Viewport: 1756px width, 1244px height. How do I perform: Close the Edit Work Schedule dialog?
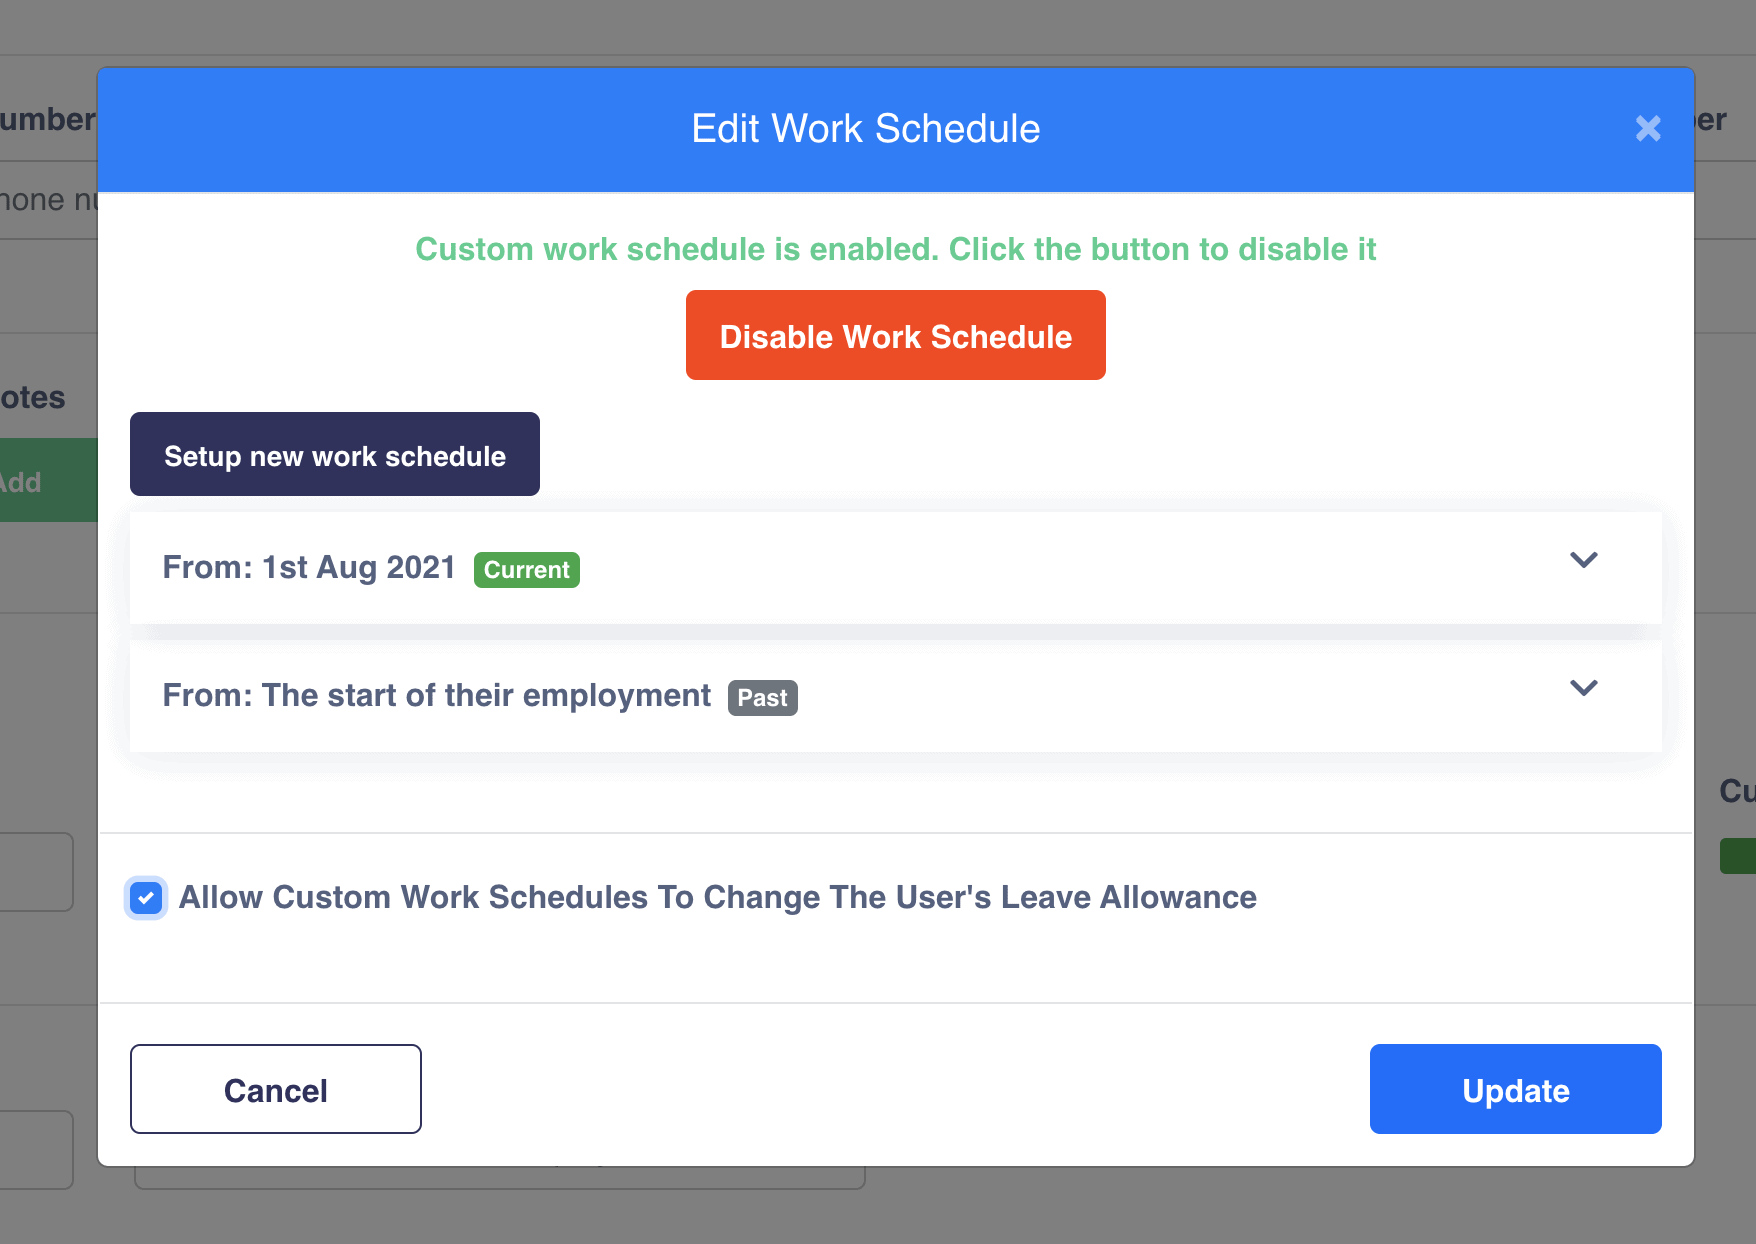(1648, 128)
